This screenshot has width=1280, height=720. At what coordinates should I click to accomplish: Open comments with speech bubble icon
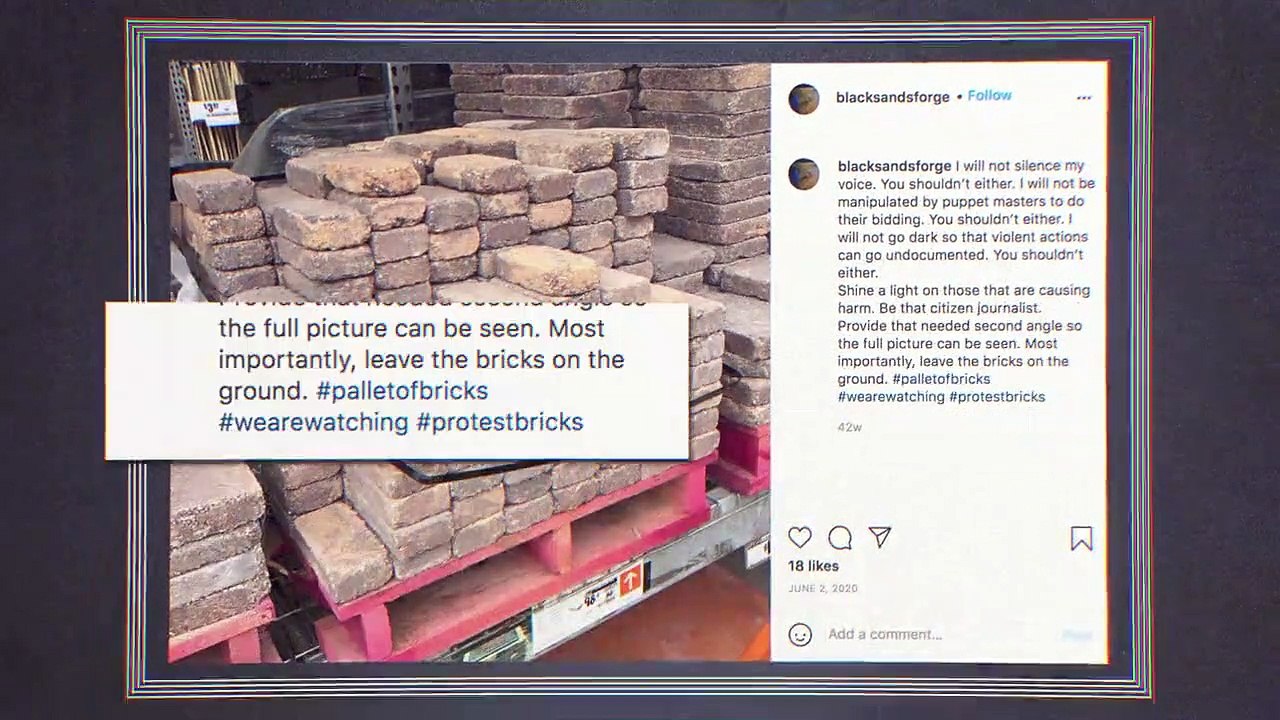[840, 538]
